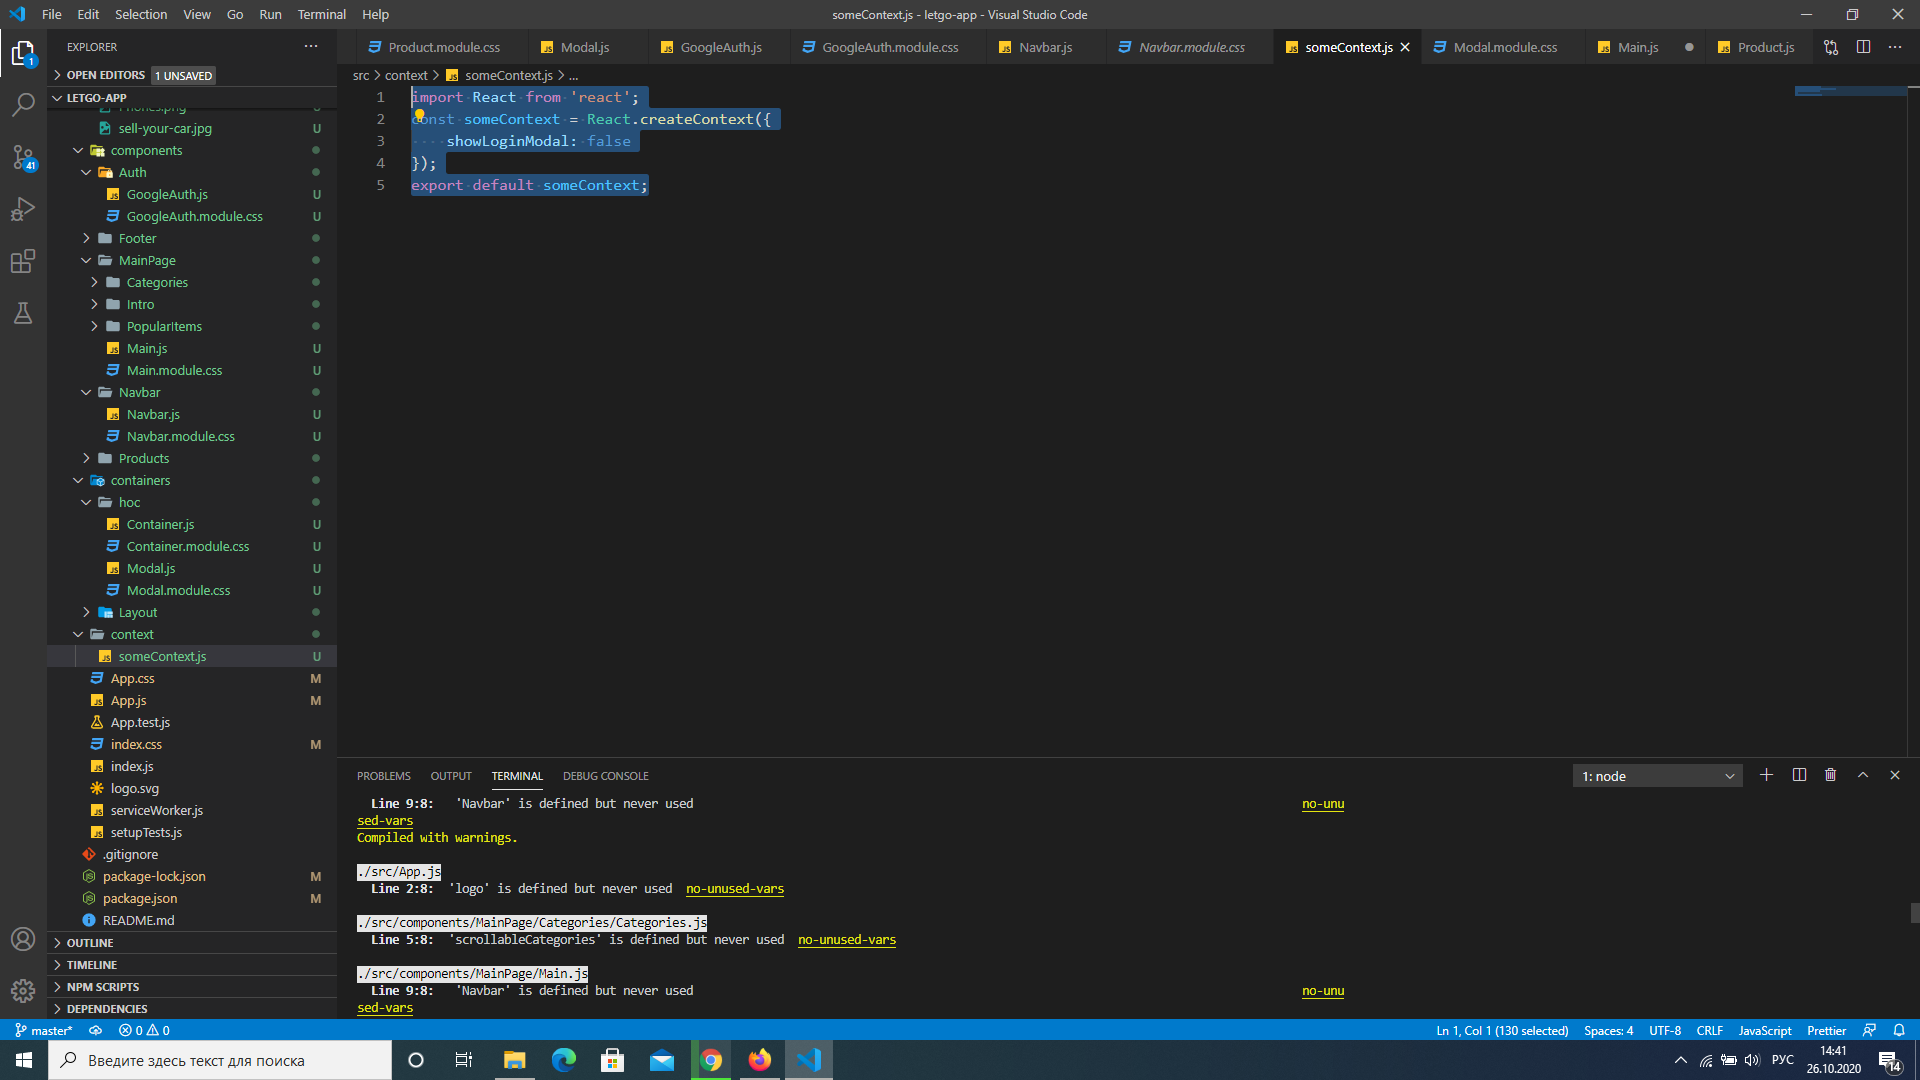Open the Run and Debug view
Screen dimensions: 1920x1080
pyautogui.click(x=23, y=209)
